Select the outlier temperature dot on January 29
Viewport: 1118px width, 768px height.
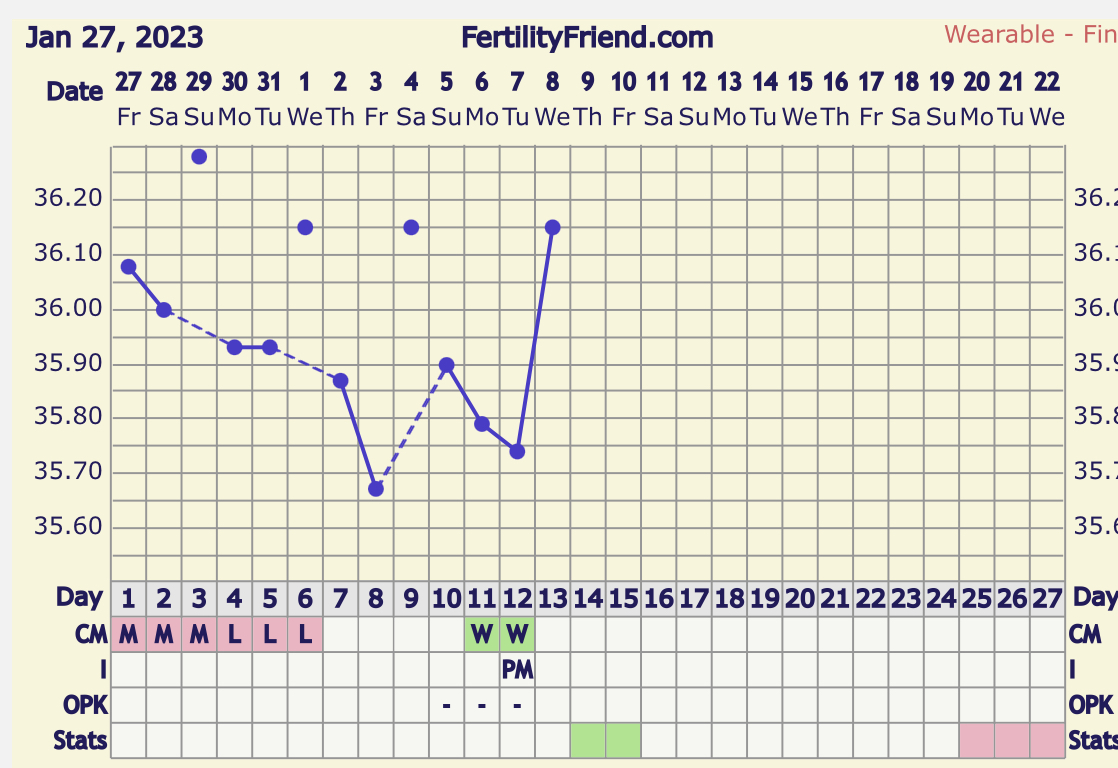(x=200, y=157)
